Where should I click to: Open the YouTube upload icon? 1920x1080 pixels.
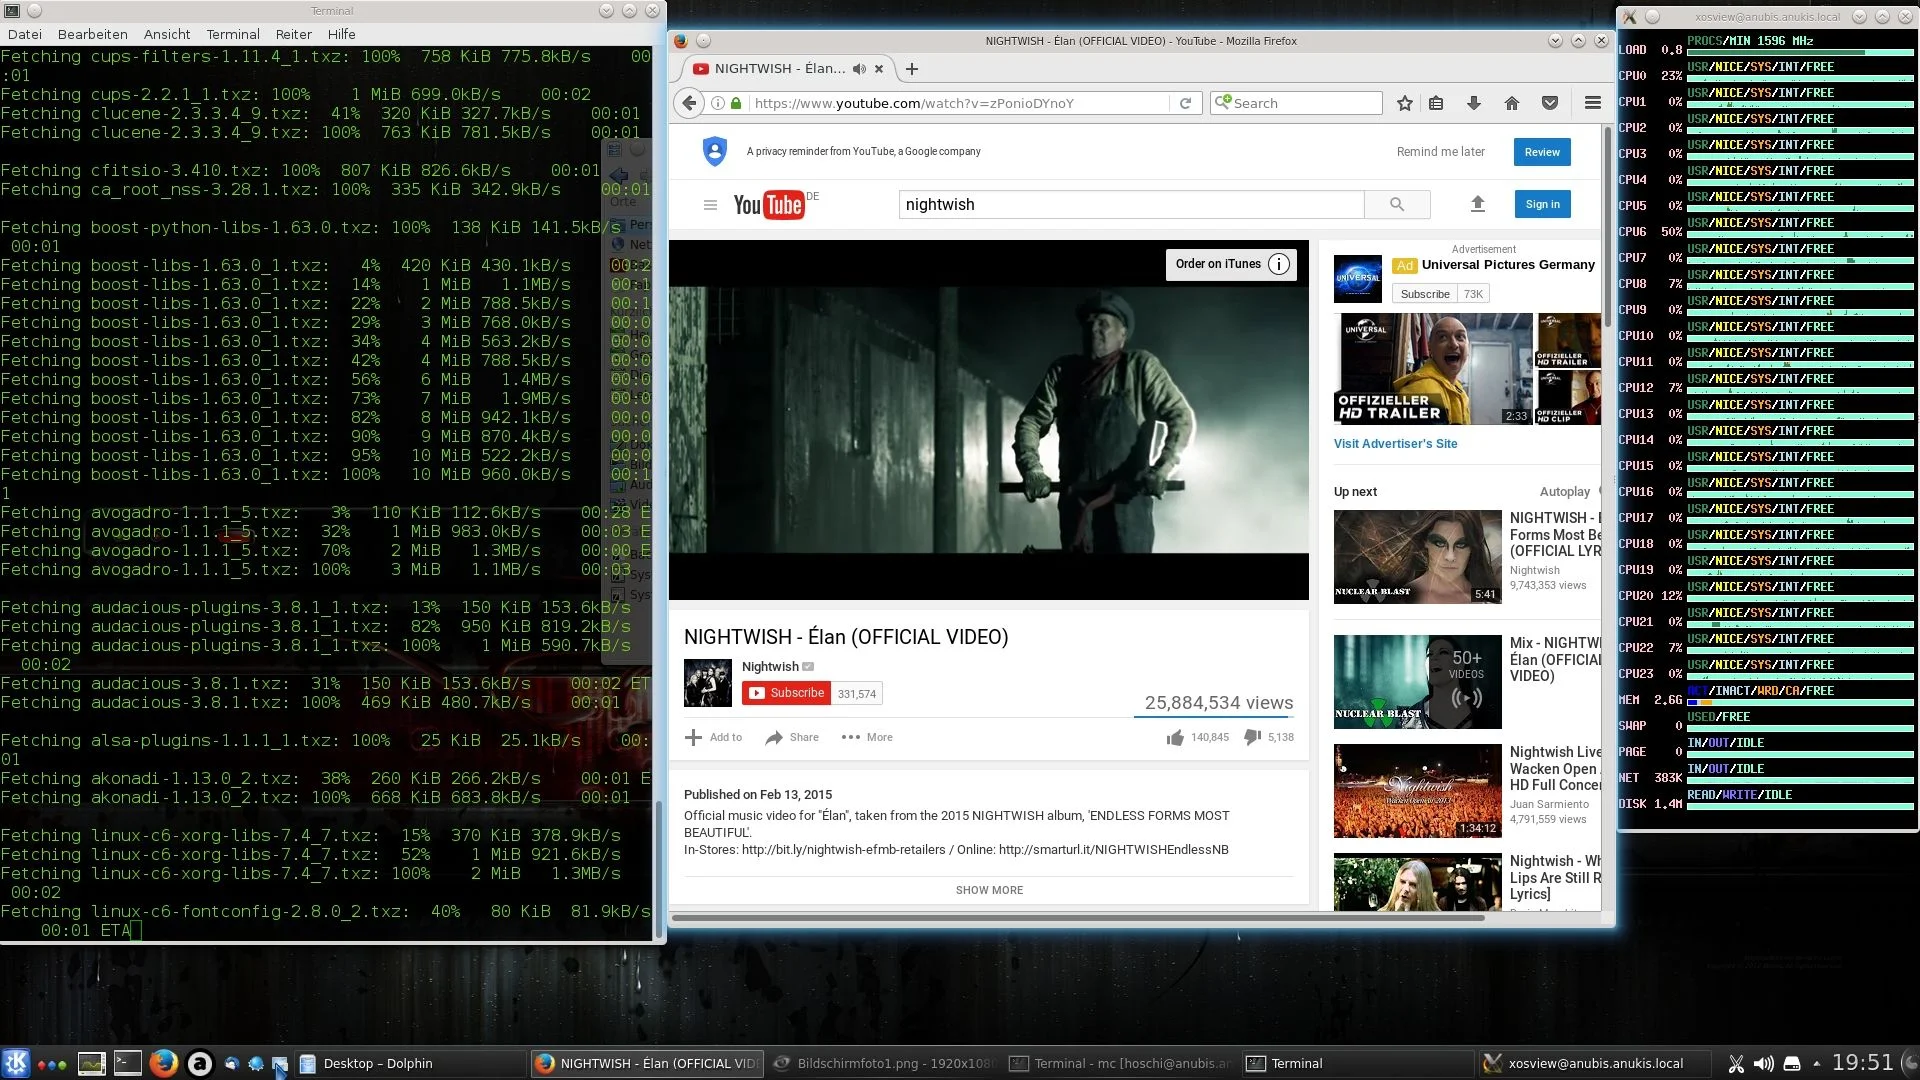[1478, 204]
